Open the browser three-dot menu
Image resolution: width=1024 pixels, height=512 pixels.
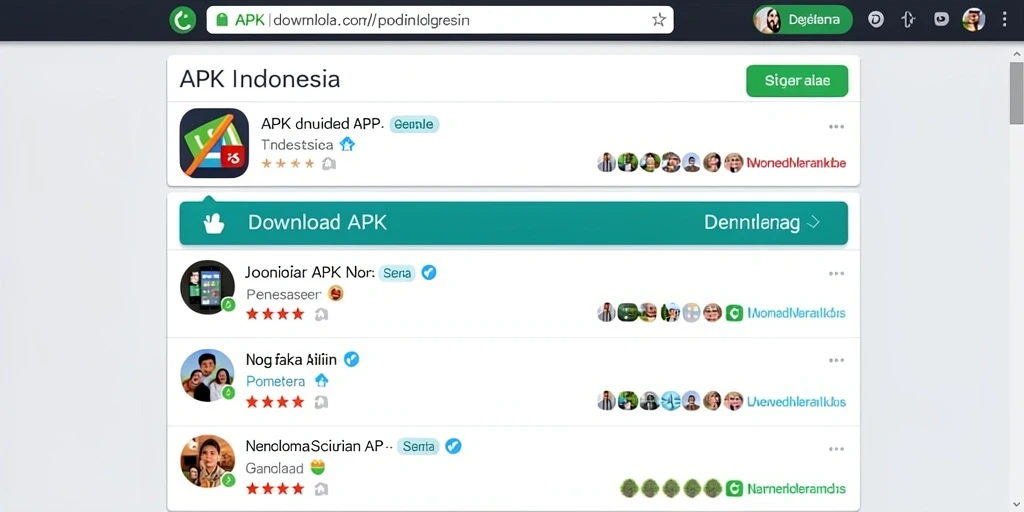[x=1004, y=20]
